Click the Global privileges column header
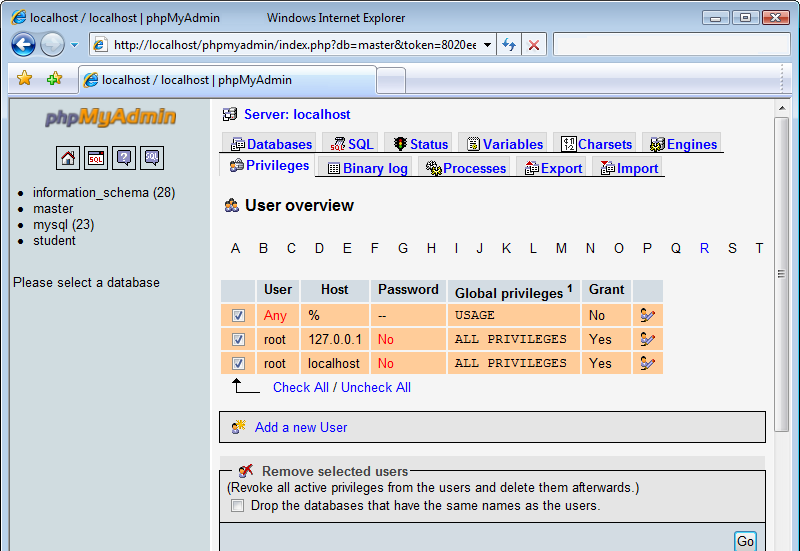Image resolution: width=800 pixels, height=551 pixels. pyautogui.click(x=514, y=292)
